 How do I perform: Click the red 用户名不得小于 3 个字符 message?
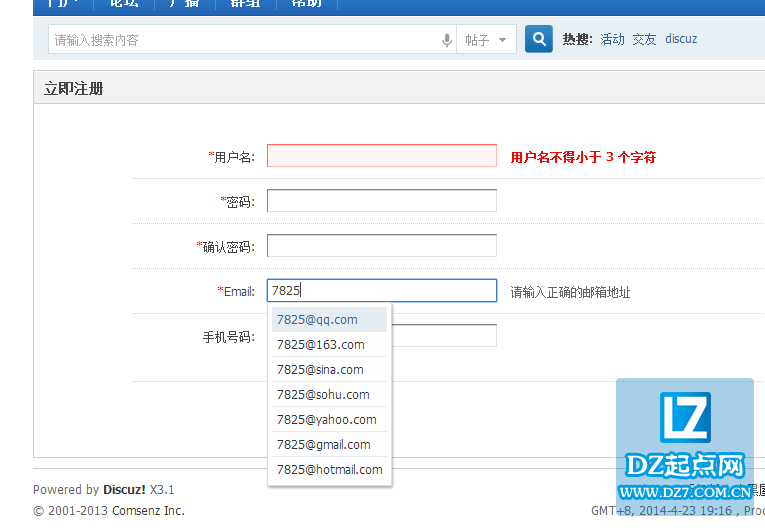584,157
